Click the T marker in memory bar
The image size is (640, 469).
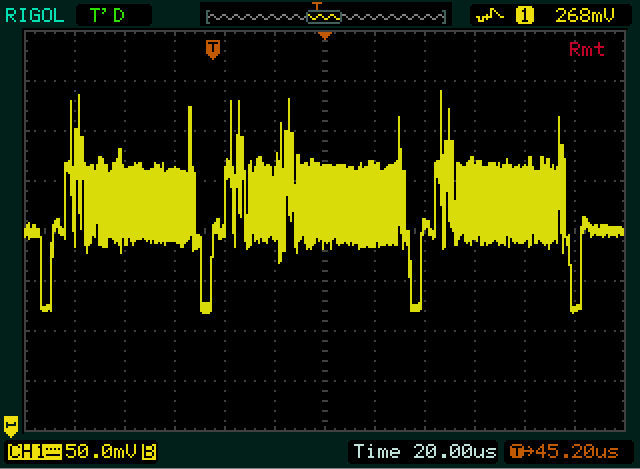(319, 8)
